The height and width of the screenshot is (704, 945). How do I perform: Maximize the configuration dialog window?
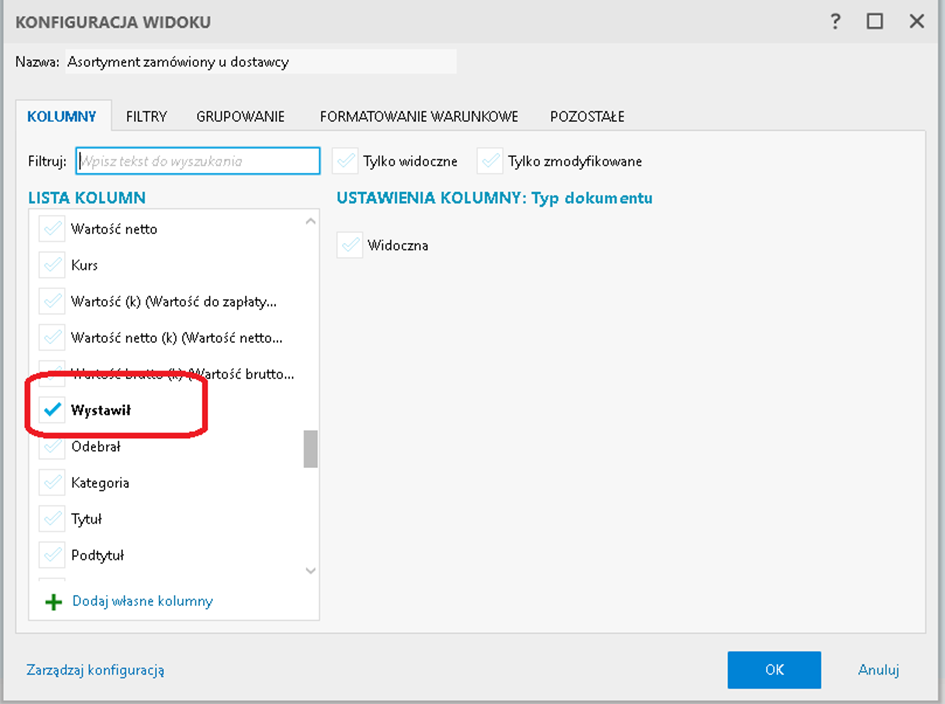click(875, 22)
